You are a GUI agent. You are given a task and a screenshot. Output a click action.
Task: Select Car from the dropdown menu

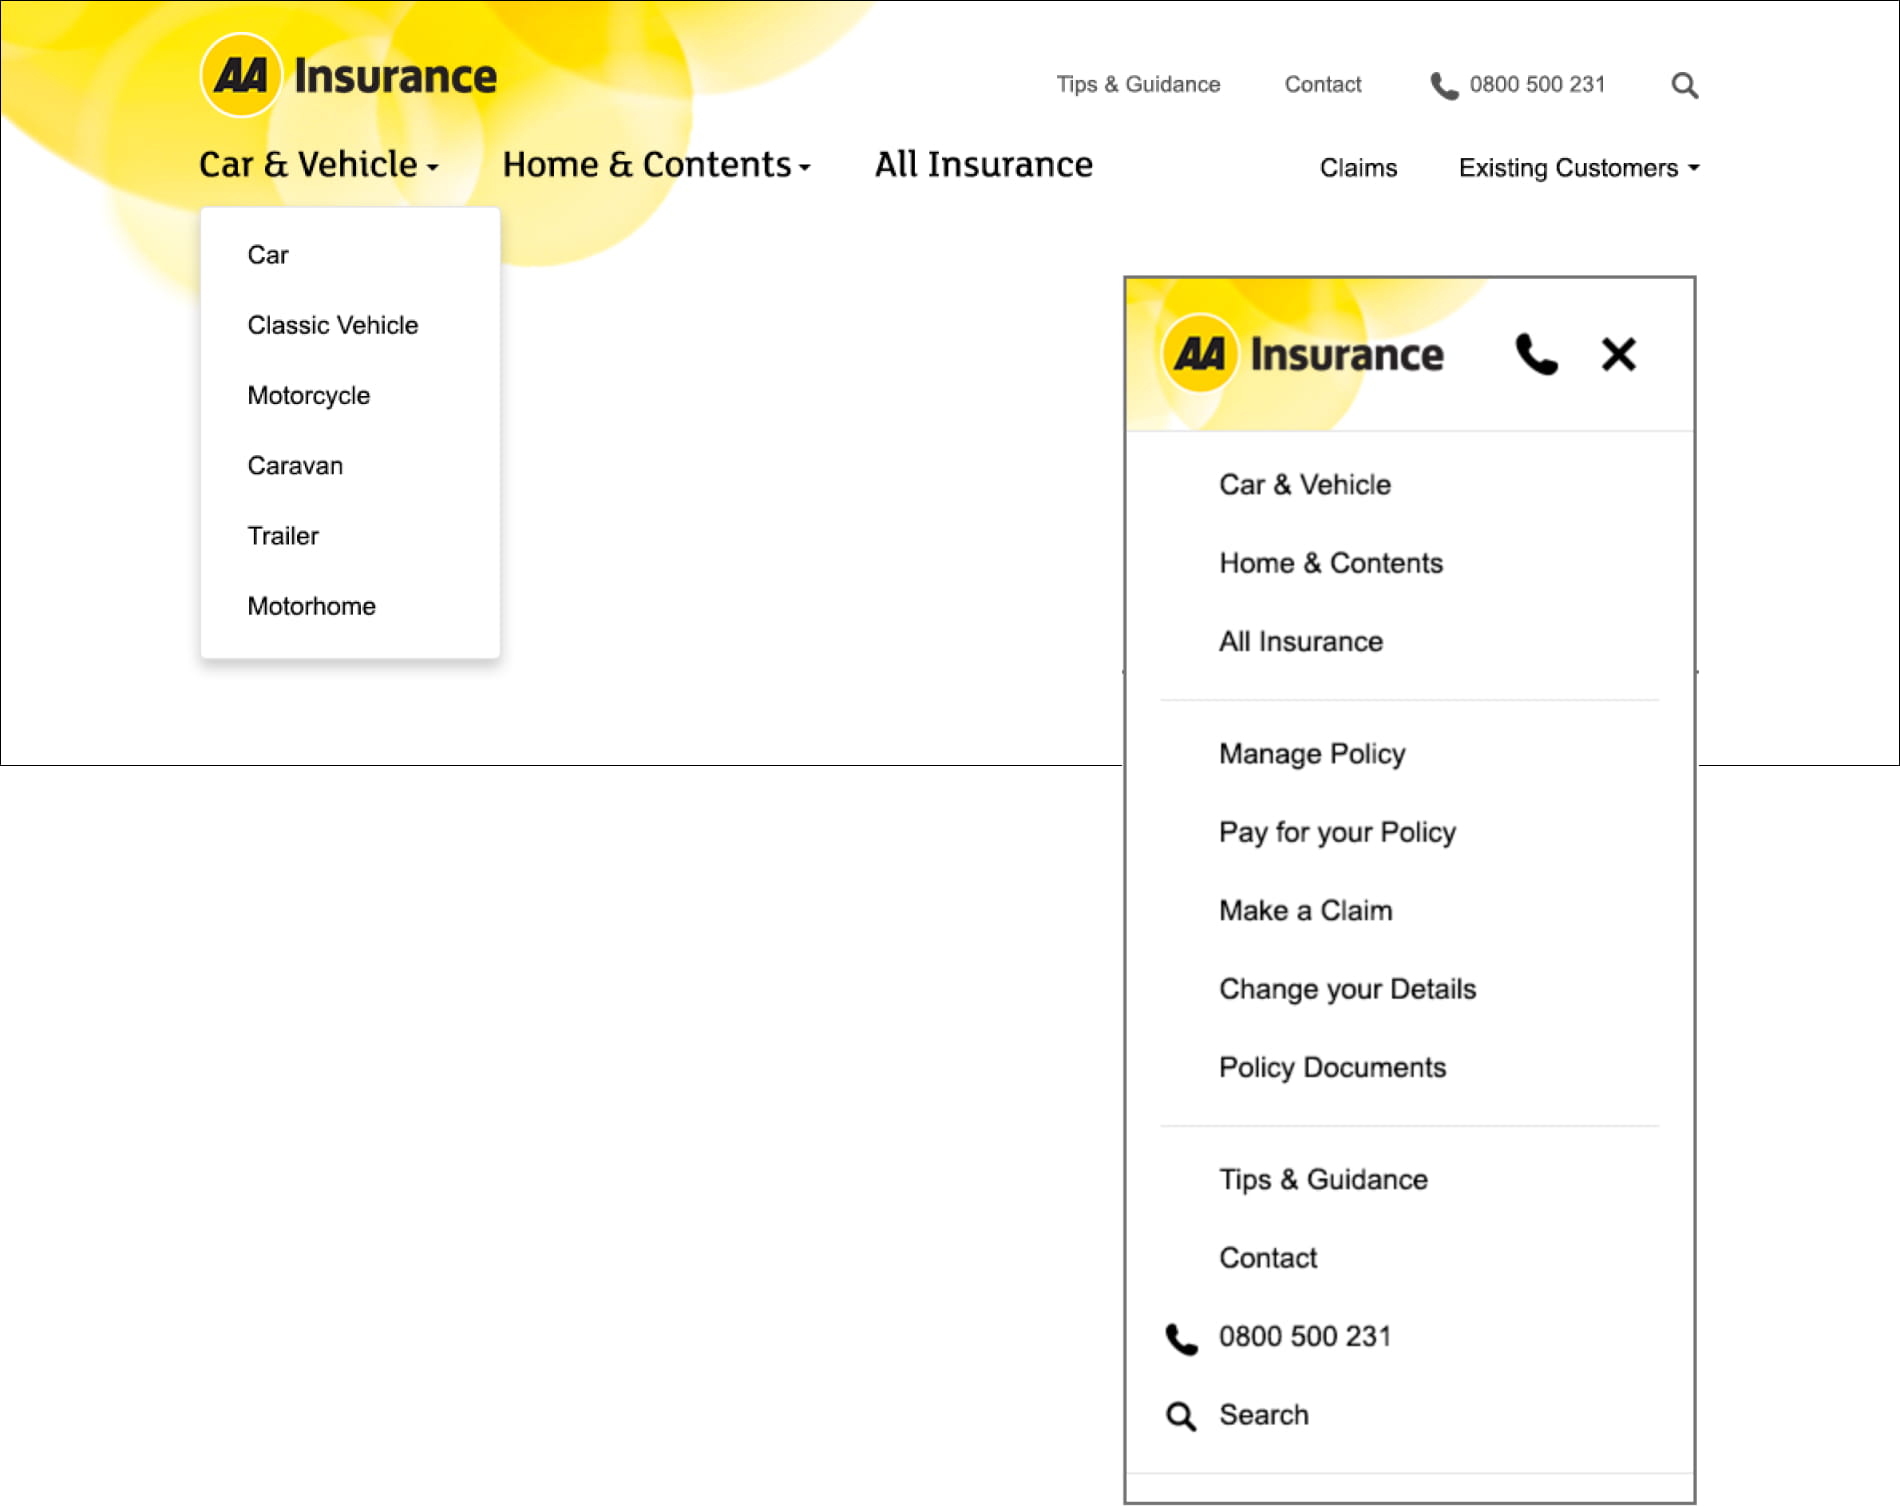(x=268, y=255)
